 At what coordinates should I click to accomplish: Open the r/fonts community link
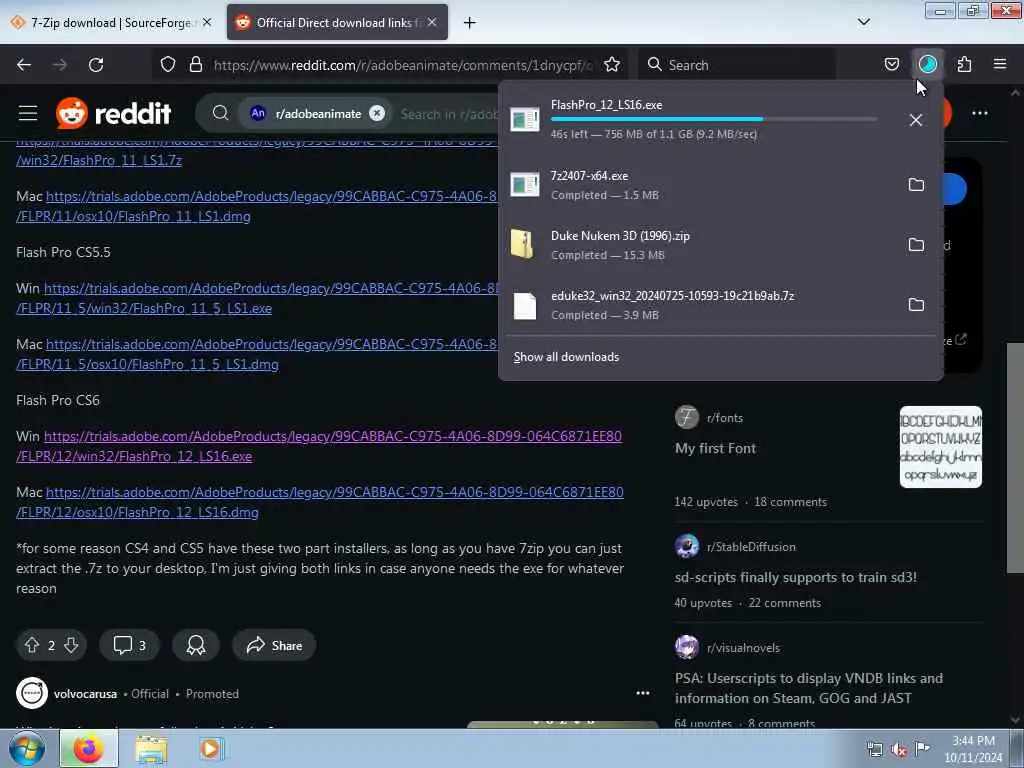point(724,418)
